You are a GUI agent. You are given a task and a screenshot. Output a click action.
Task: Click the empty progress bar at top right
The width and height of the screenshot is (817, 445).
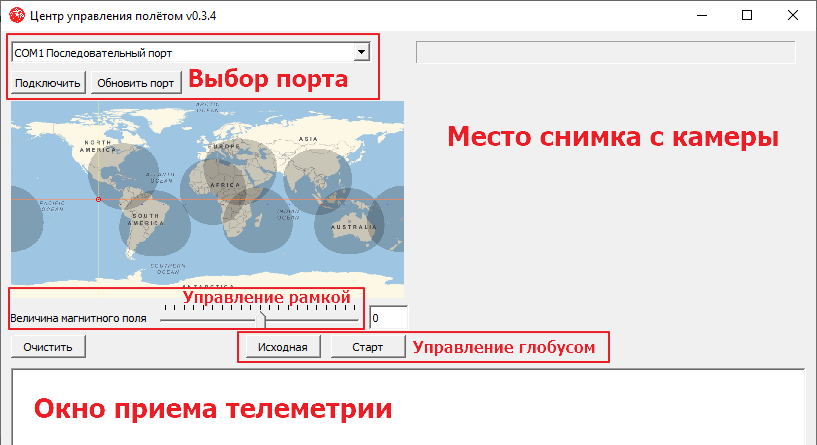[x=605, y=52]
